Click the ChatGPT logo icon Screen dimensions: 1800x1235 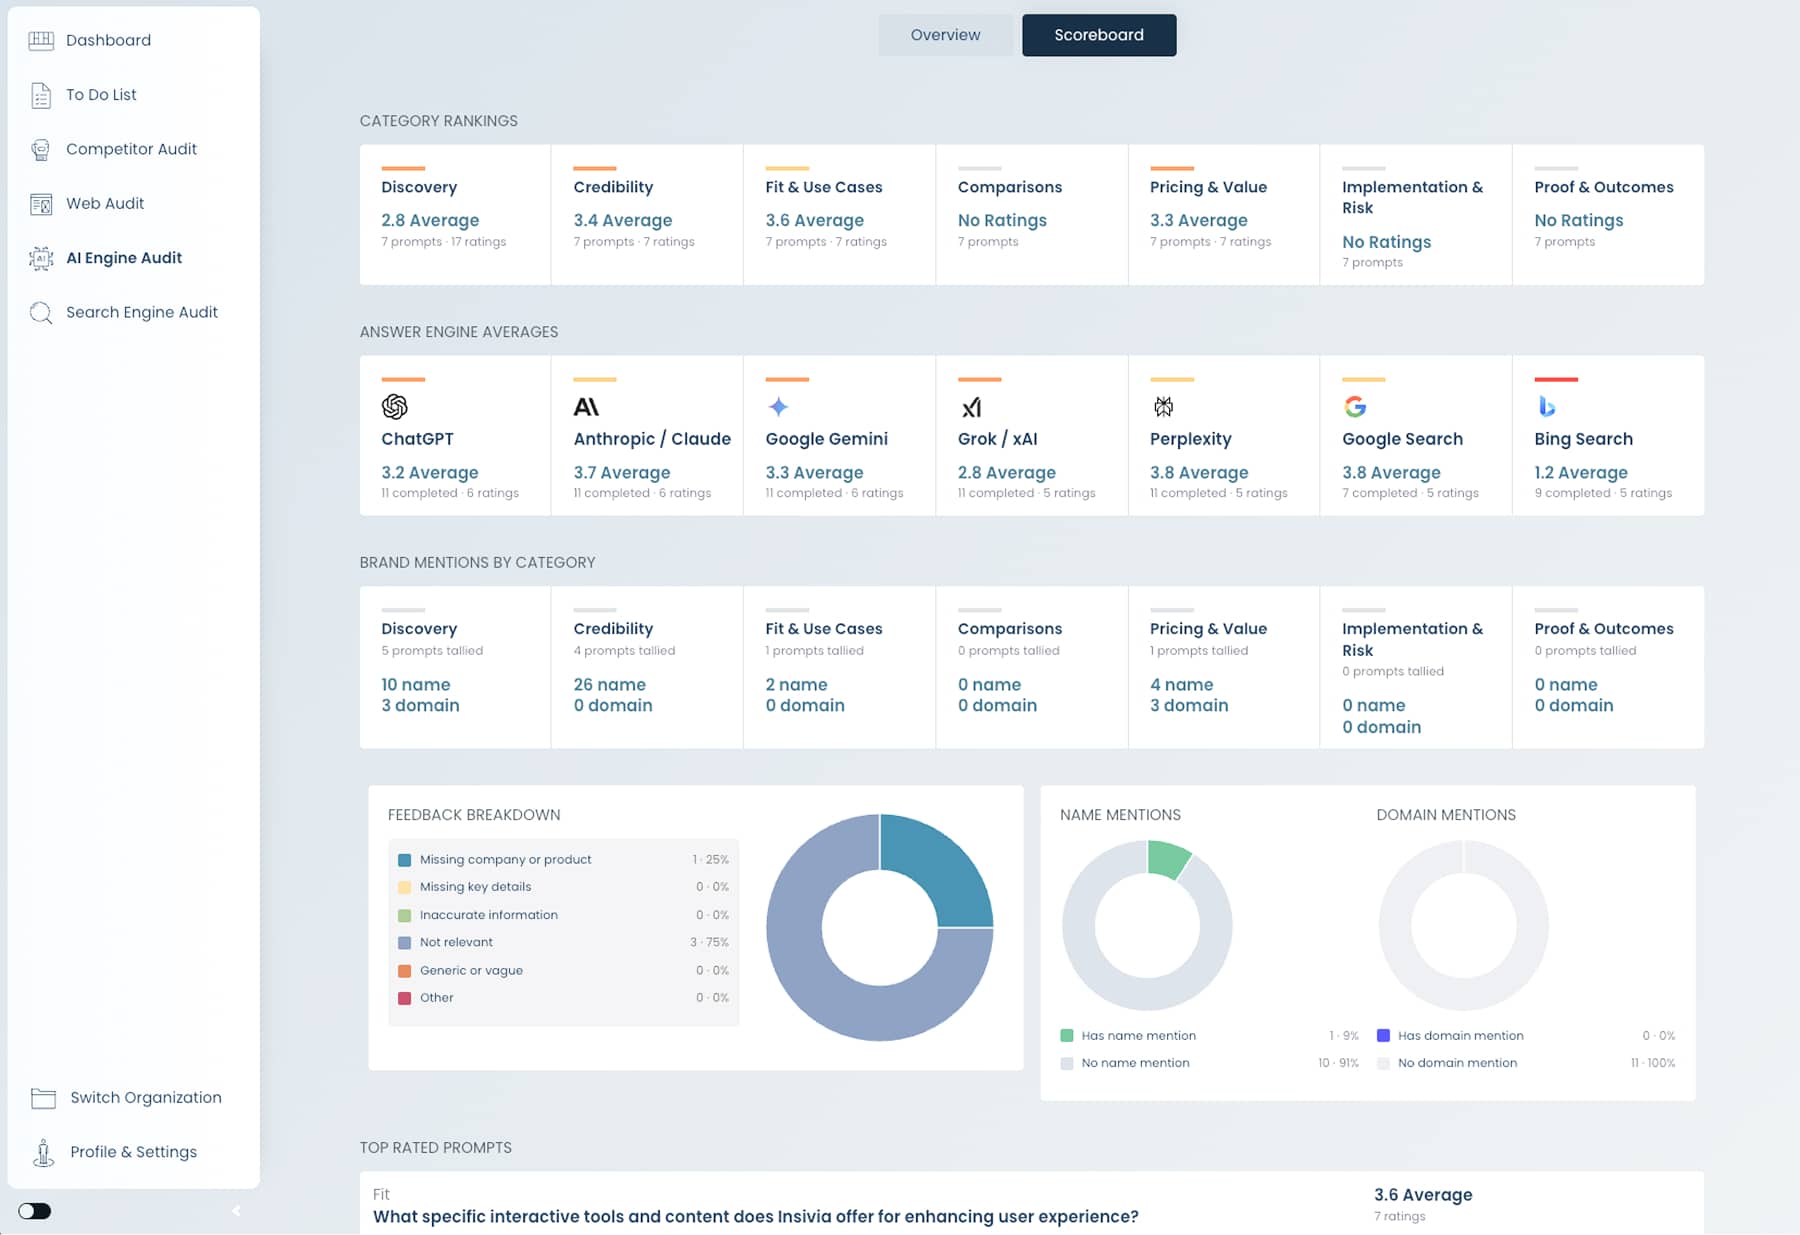pyautogui.click(x=395, y=407)
